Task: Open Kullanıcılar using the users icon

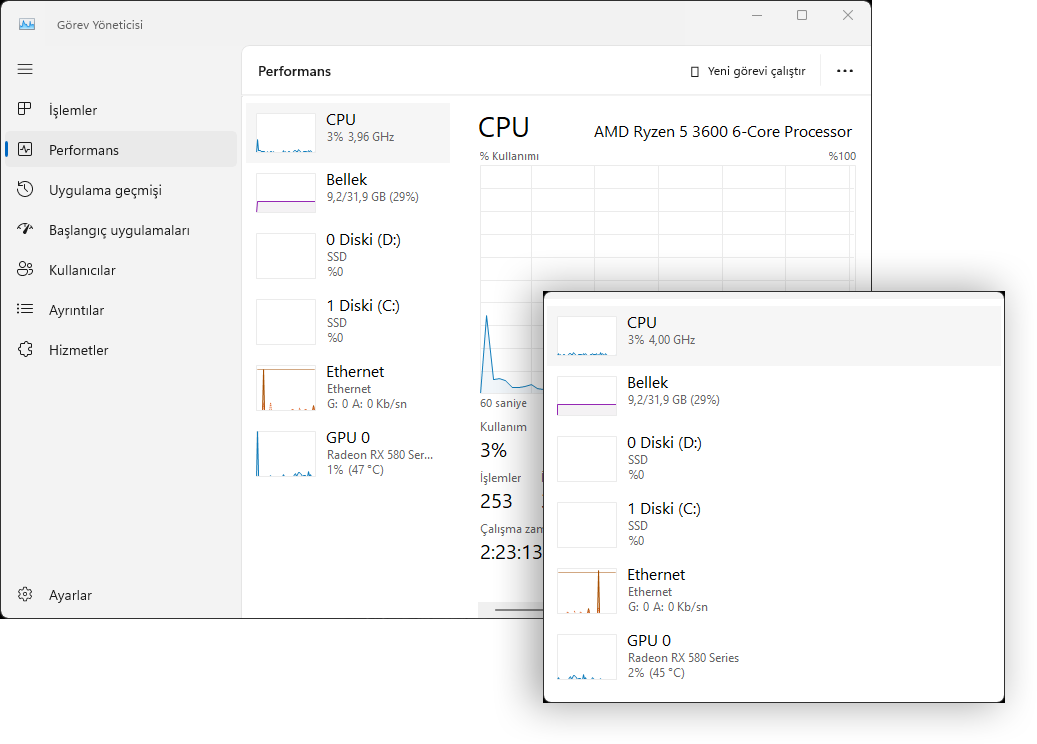Action: pos(25,269)
